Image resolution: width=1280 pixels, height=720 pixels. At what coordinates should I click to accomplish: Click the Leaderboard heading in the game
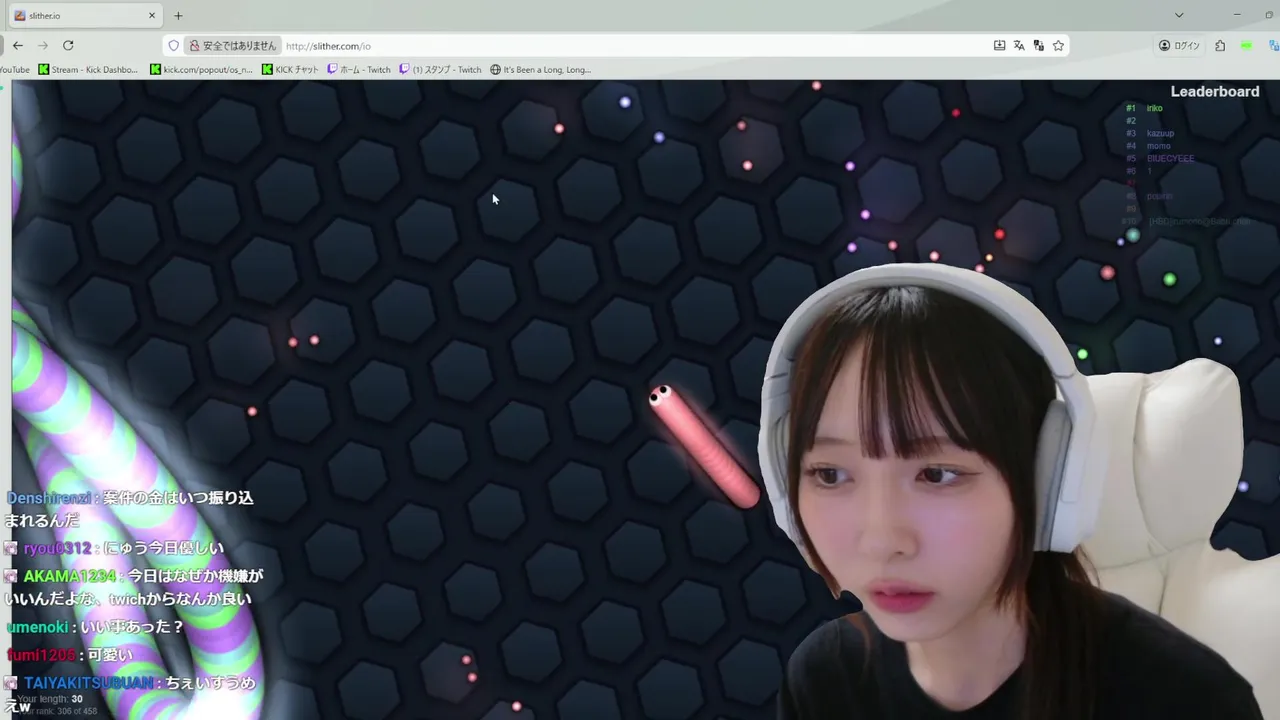click(x=1215, y=91)
